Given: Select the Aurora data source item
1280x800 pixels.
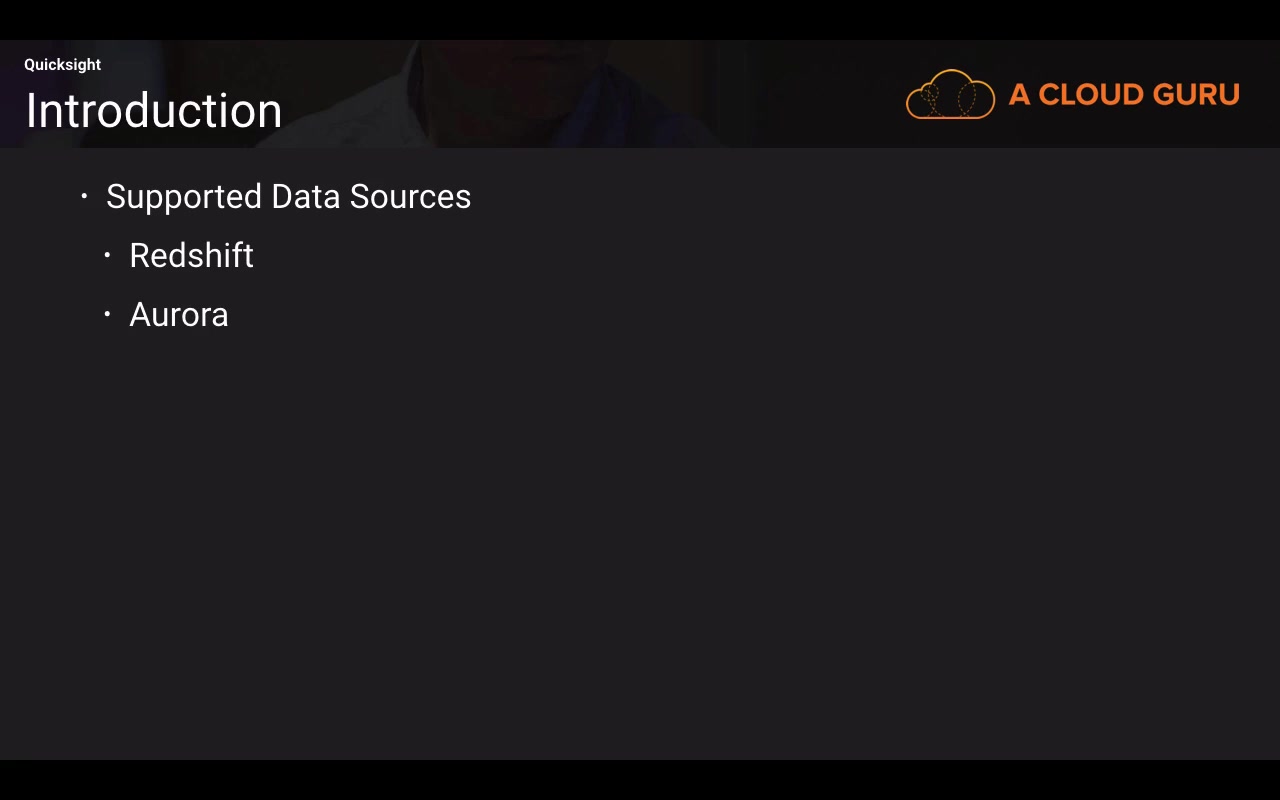Looking at the screenshot, I should click(x=179, y=315).
